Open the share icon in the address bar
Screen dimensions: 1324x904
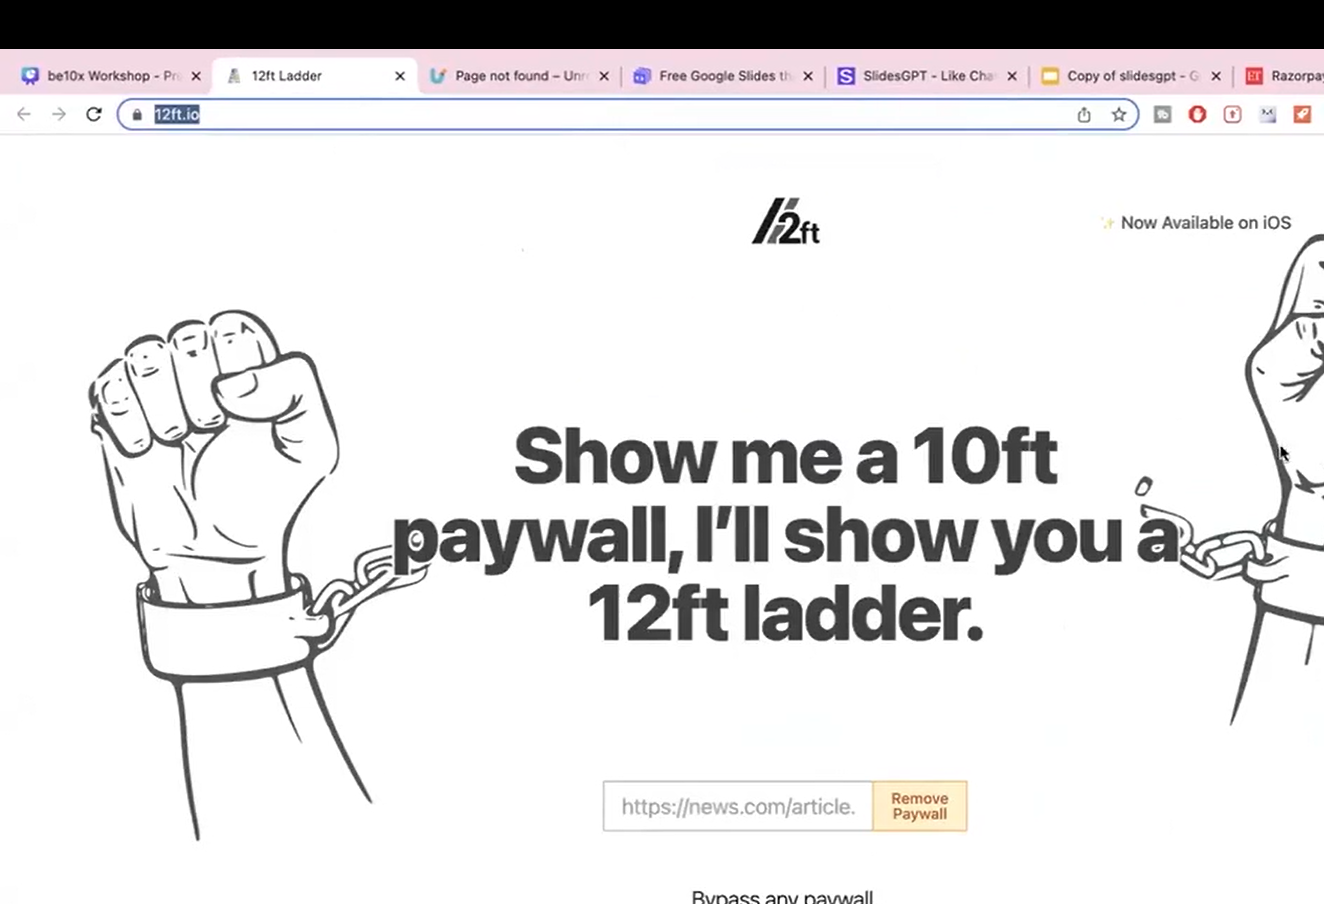pos(1084,115)
